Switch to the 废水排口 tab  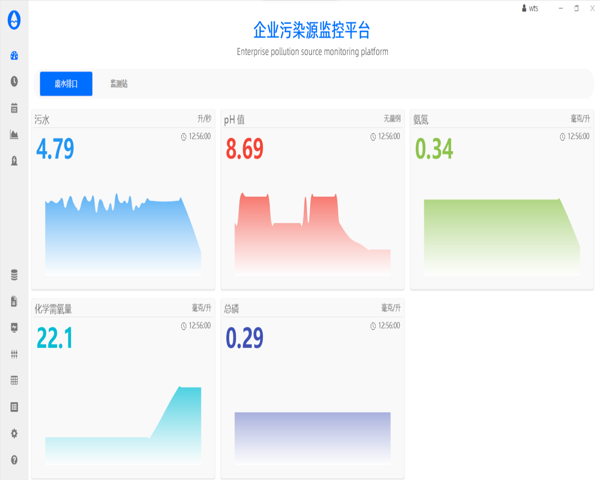pos(66,84)
